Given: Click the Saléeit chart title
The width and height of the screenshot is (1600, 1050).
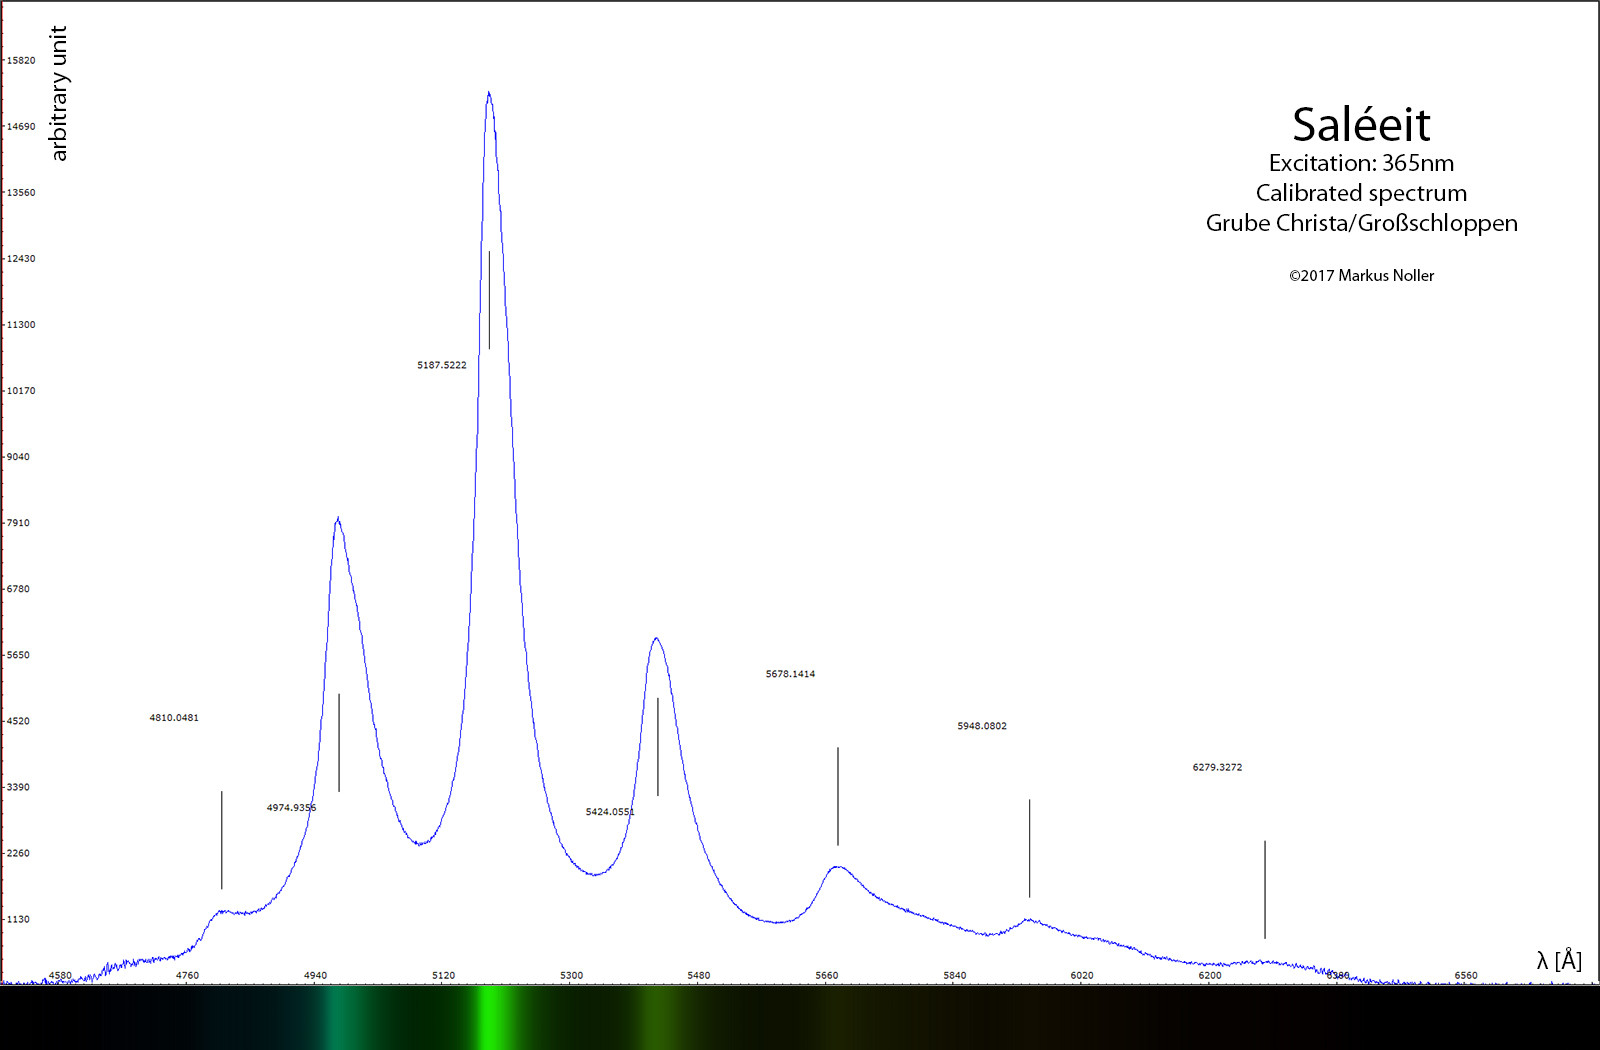Looking at the screenshot, I should click(x=1361, y=125).
